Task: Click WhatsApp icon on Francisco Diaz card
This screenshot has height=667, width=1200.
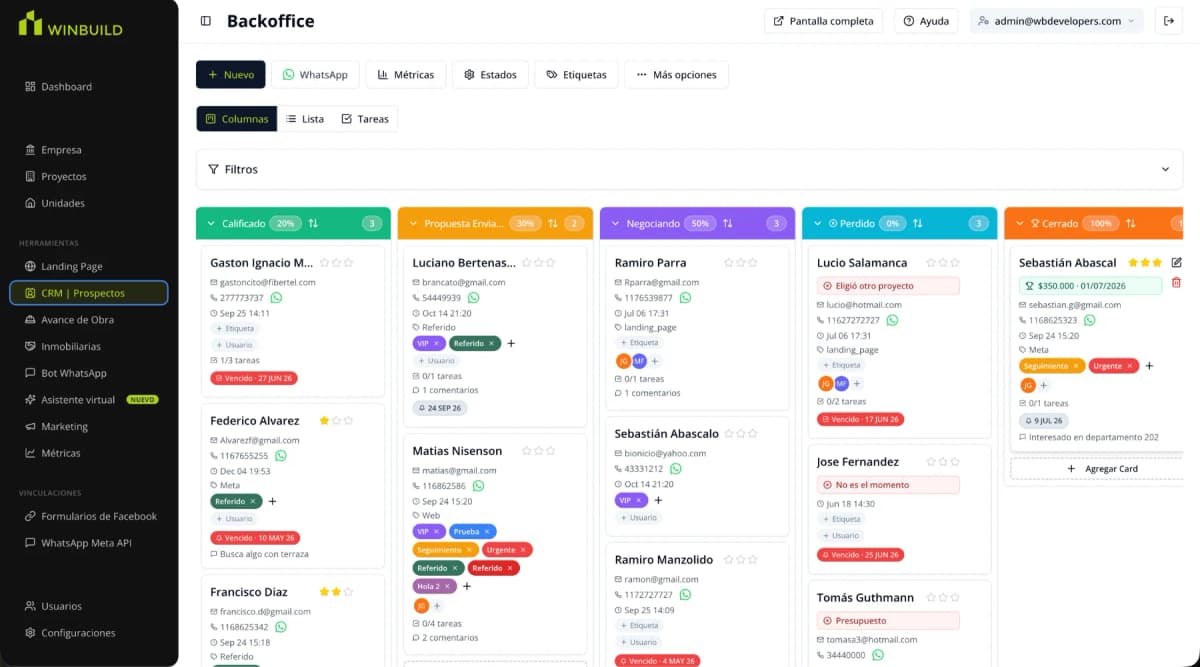Action: pyautogui.click(x=281, y=627)
